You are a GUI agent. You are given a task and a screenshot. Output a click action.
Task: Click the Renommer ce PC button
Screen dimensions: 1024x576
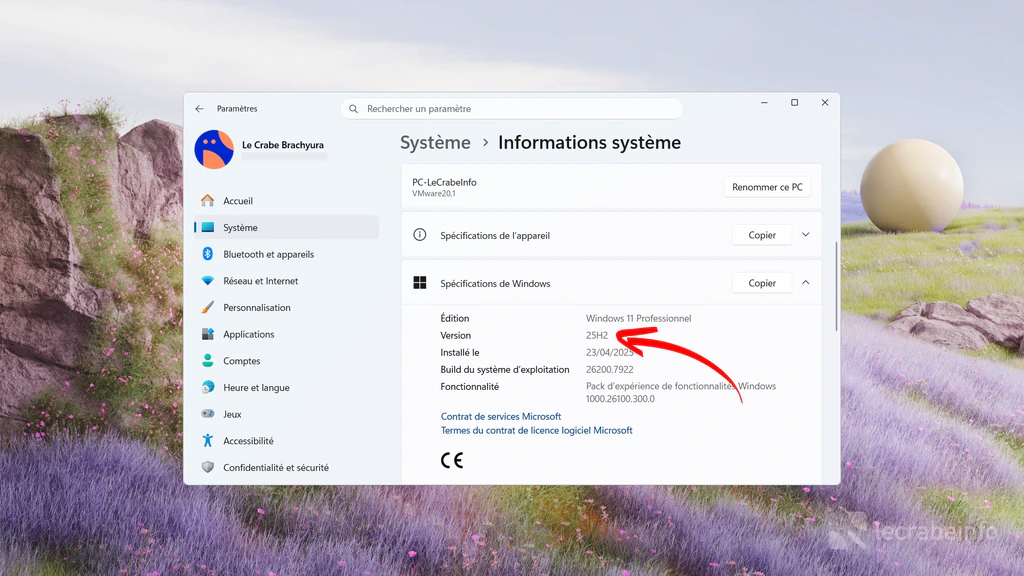pos(768,186)
